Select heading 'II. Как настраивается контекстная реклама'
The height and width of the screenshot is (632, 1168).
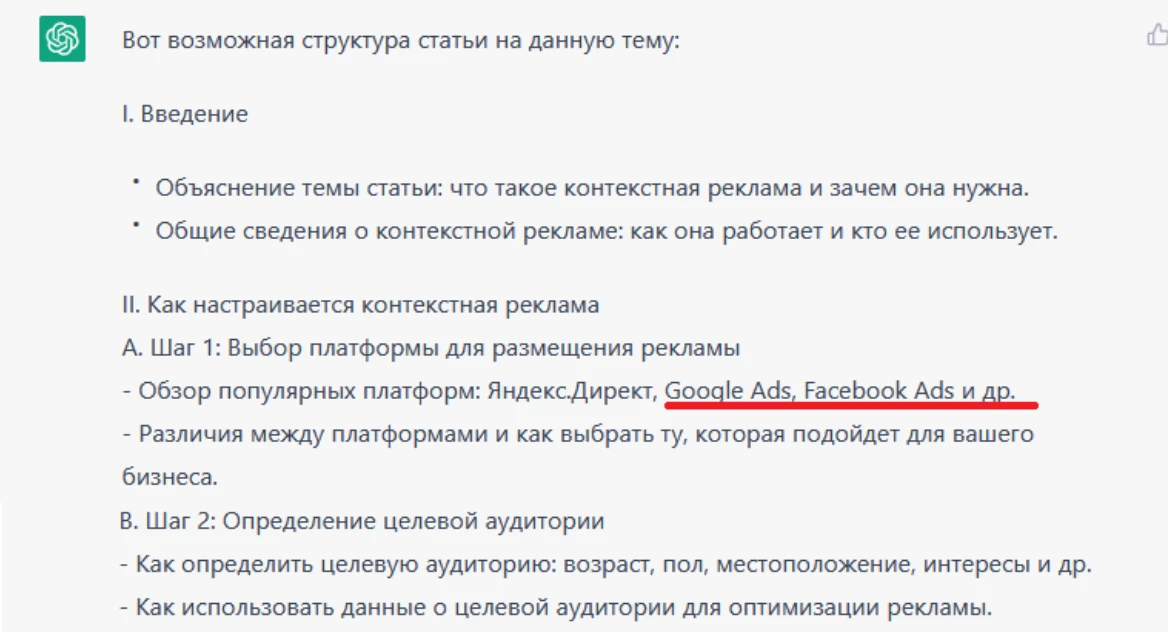point(361,304)
